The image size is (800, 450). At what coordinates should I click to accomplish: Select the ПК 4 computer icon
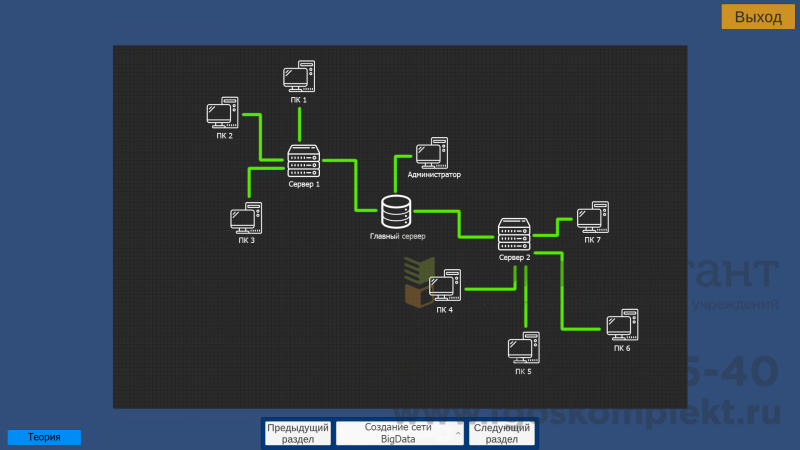[x=444, y=287]
